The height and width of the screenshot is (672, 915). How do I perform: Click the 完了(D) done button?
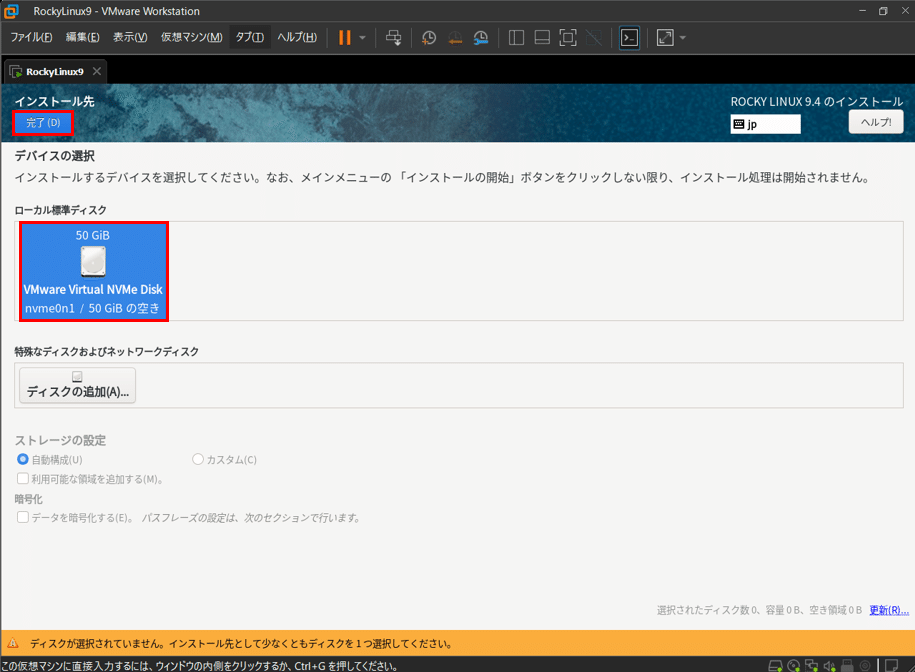tap(43, 123)
